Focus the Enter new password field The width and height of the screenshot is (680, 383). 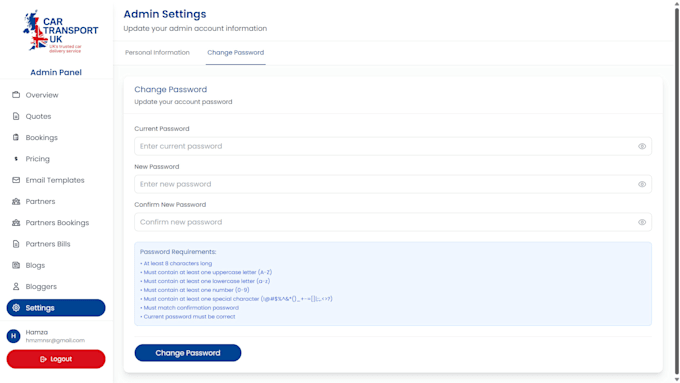[393, 184]
